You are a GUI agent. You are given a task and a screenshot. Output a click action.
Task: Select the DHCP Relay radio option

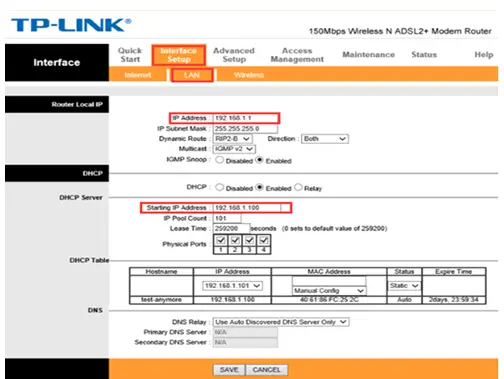coord(298,187)
